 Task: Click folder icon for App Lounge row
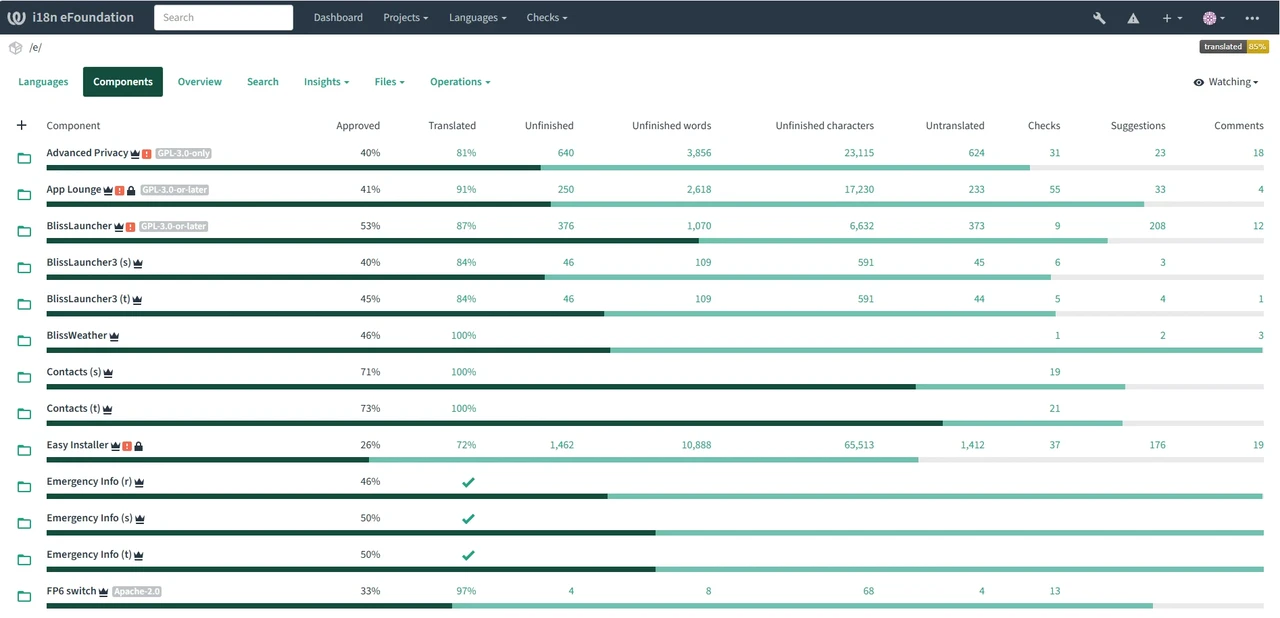(24, 195)
